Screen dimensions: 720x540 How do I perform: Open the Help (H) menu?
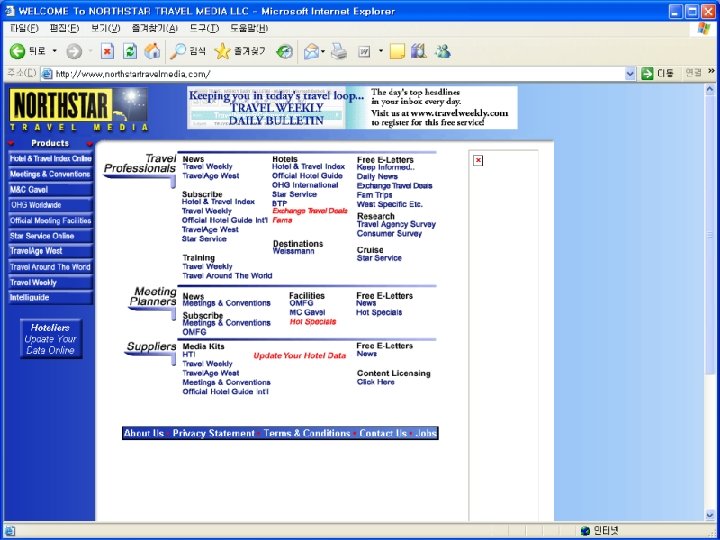pyautogui.click(x=249, y=28)
